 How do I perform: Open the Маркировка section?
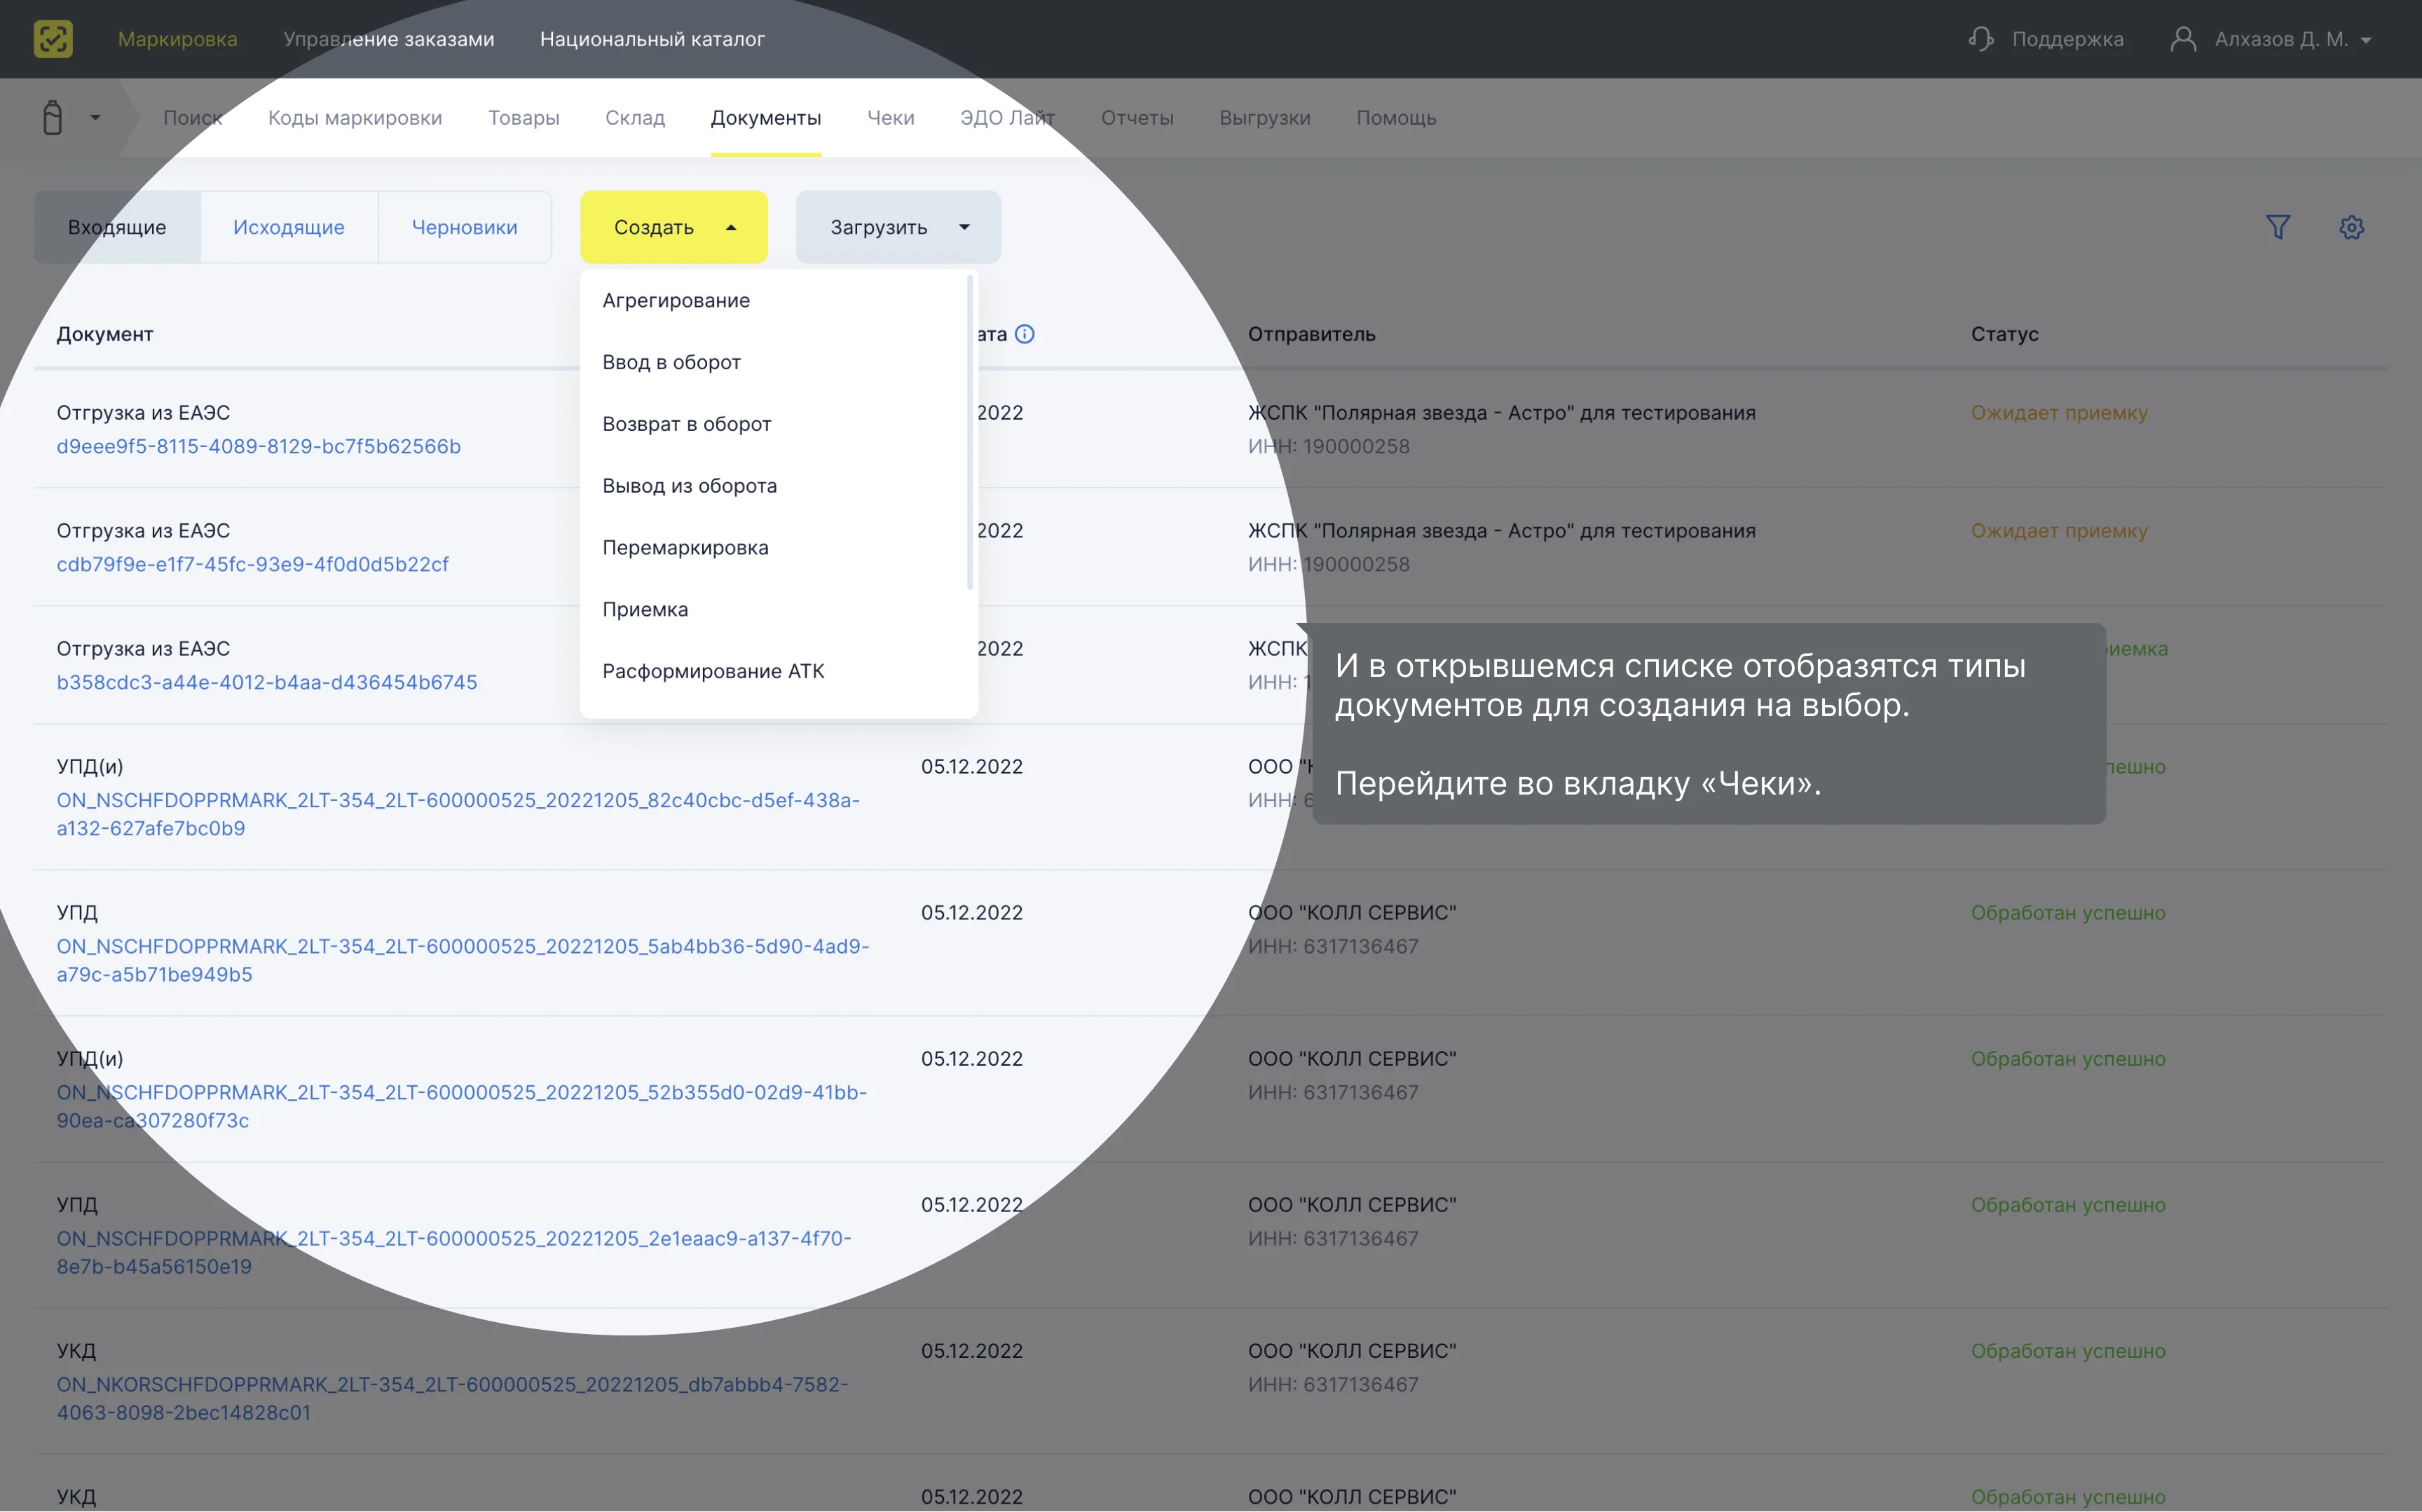(x=178, y=39)
